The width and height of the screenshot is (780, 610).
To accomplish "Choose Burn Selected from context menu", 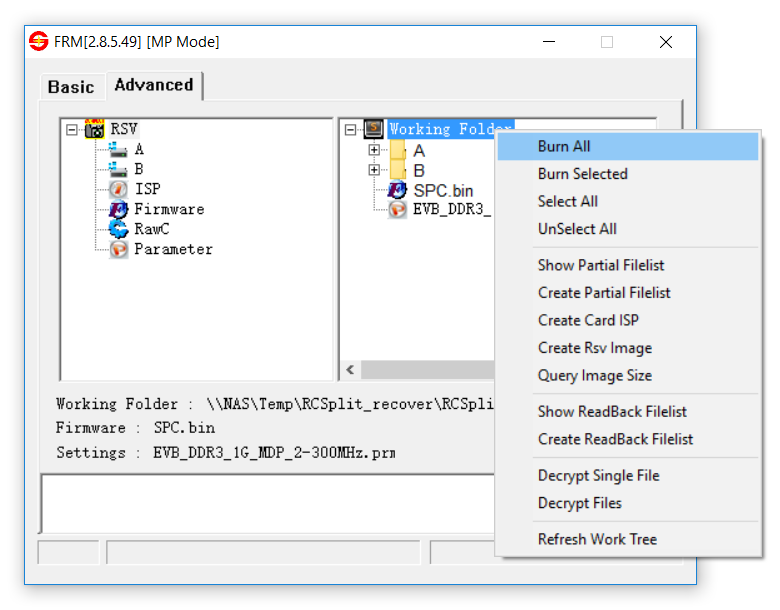I will tap(628, 174).
